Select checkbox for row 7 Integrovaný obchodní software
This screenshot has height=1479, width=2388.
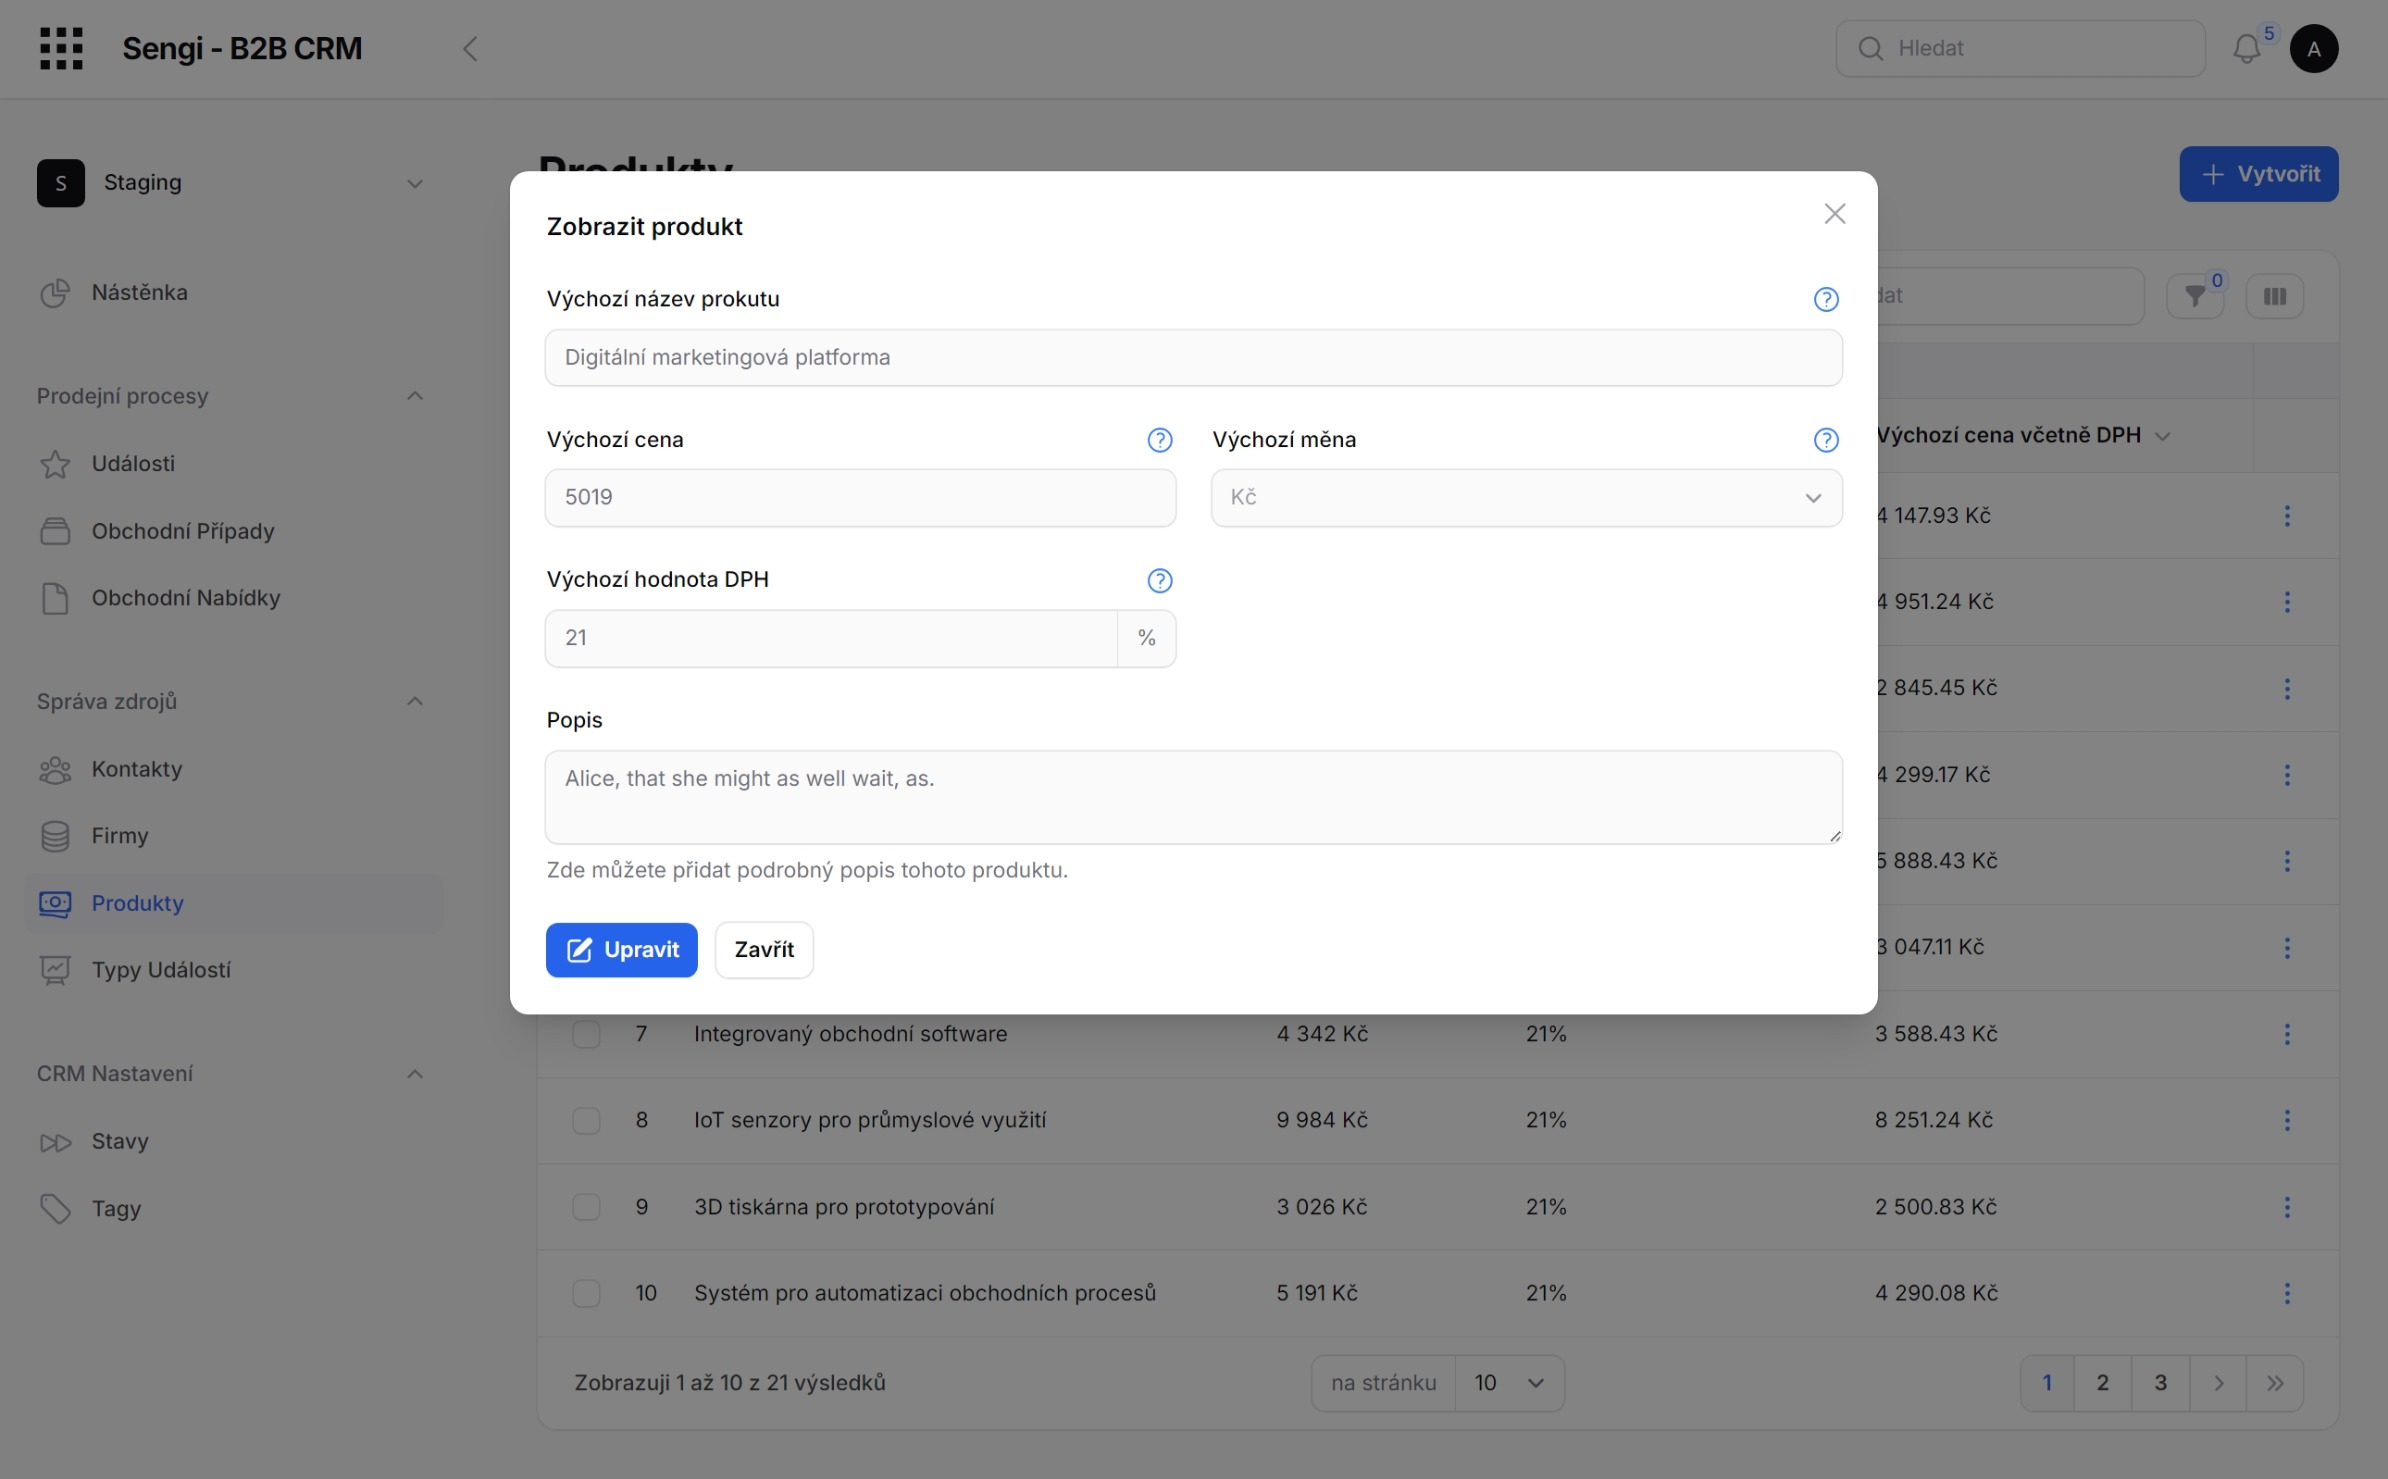point(586,1034)
